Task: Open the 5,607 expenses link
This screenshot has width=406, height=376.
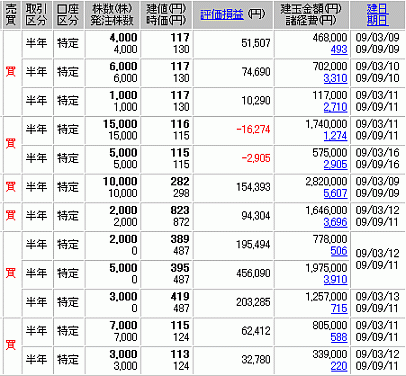Action: pos(335,193)
